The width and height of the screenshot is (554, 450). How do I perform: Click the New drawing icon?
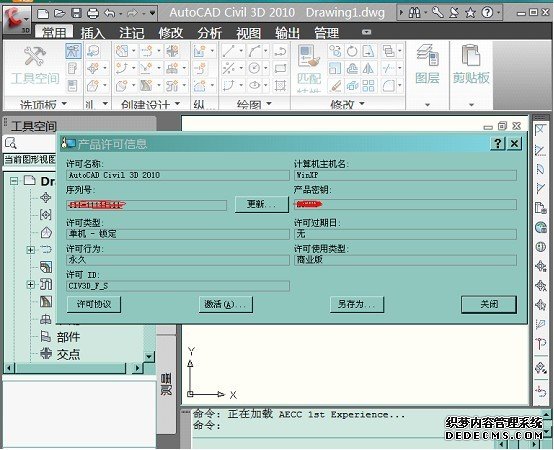pos(43,13)
